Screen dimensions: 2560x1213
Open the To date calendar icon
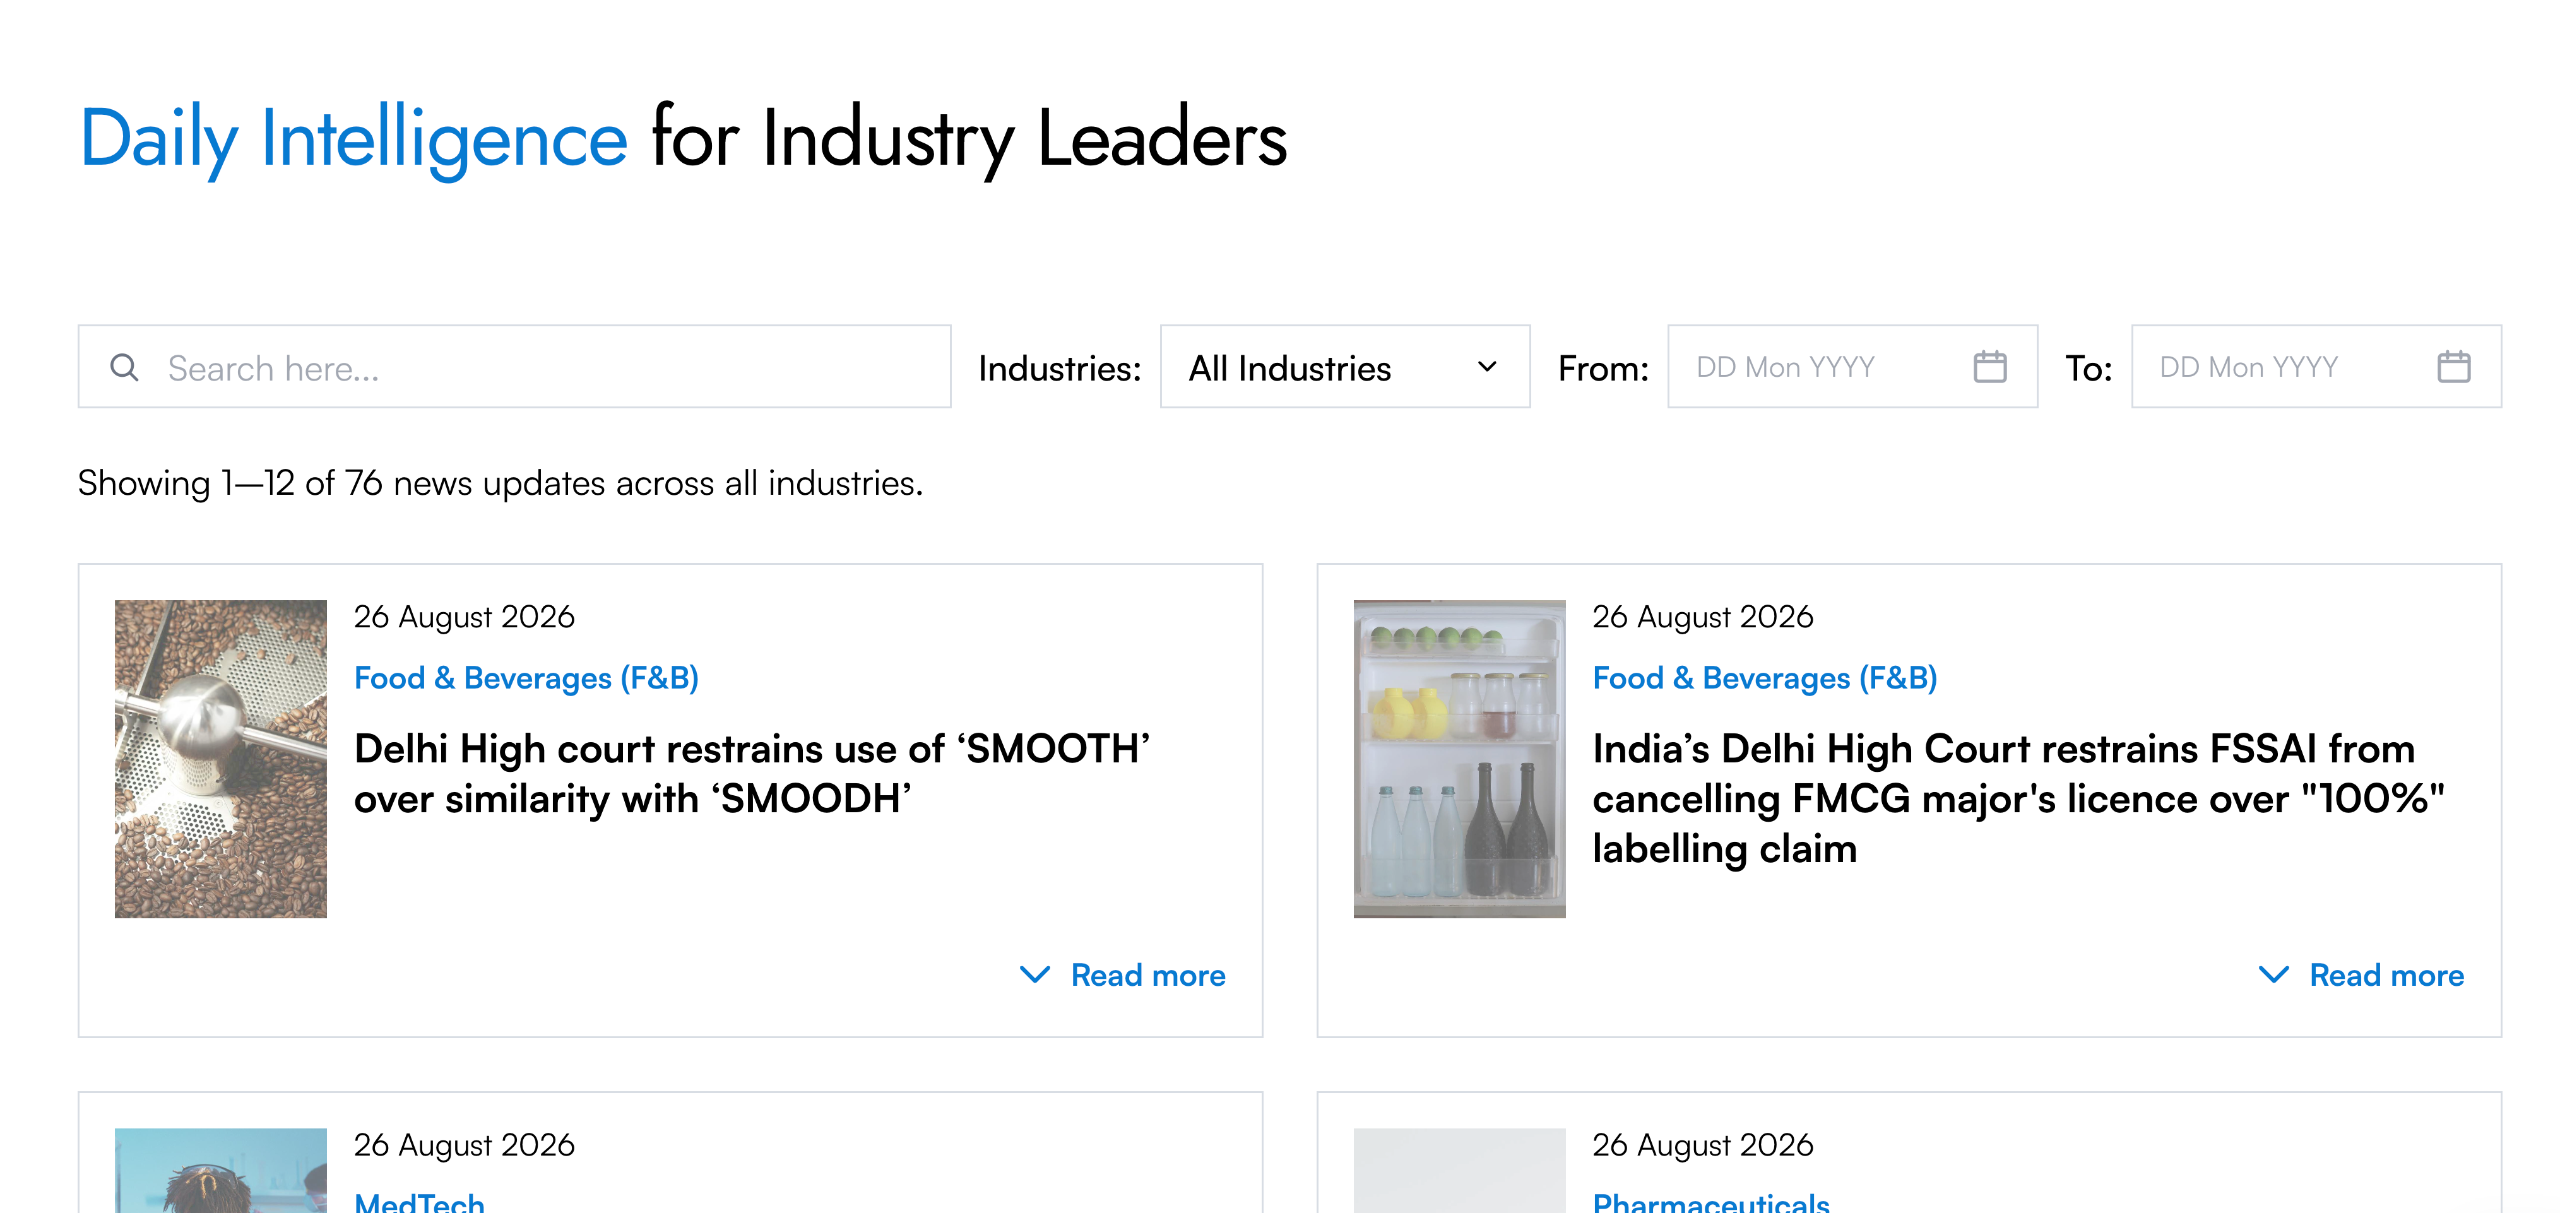[2453, 367]
